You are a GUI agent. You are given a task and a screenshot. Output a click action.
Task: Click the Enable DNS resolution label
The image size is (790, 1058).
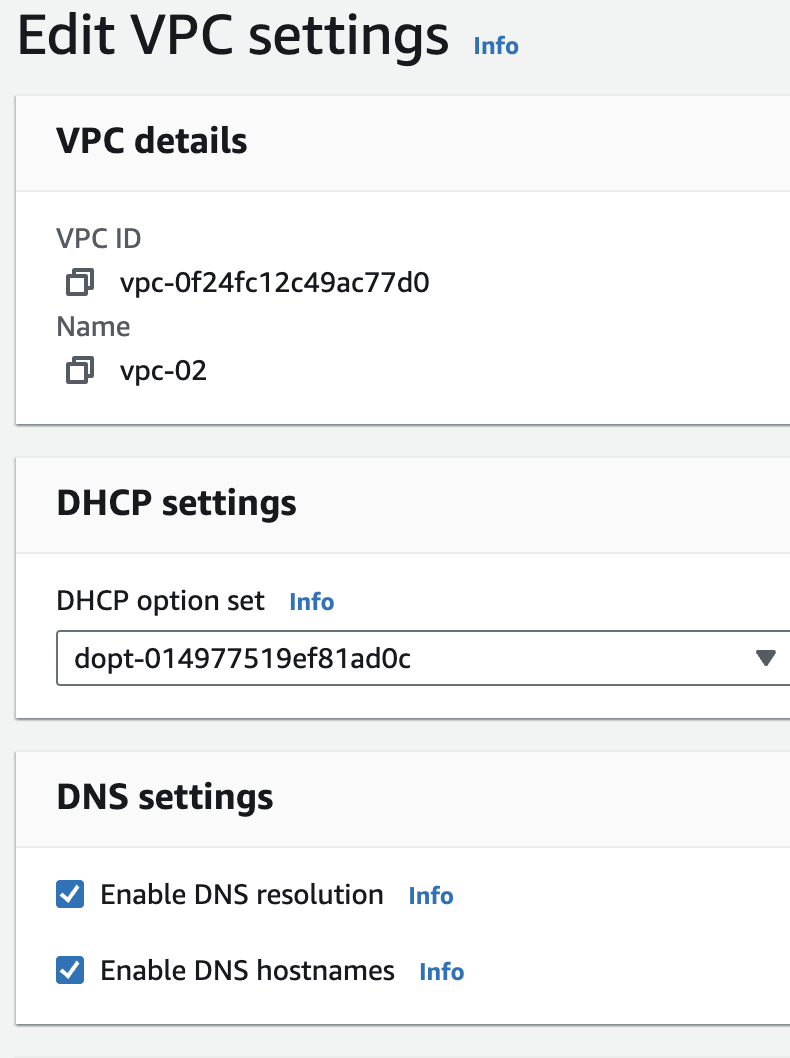(x=242, y=895)
